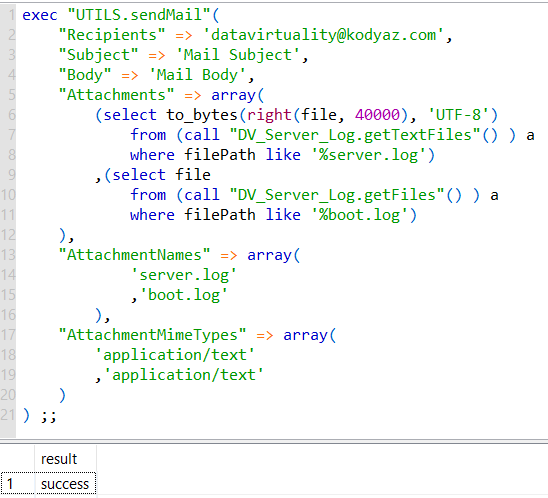Click line number 13 in gutter
548x498 pixels.
(8, 255)
